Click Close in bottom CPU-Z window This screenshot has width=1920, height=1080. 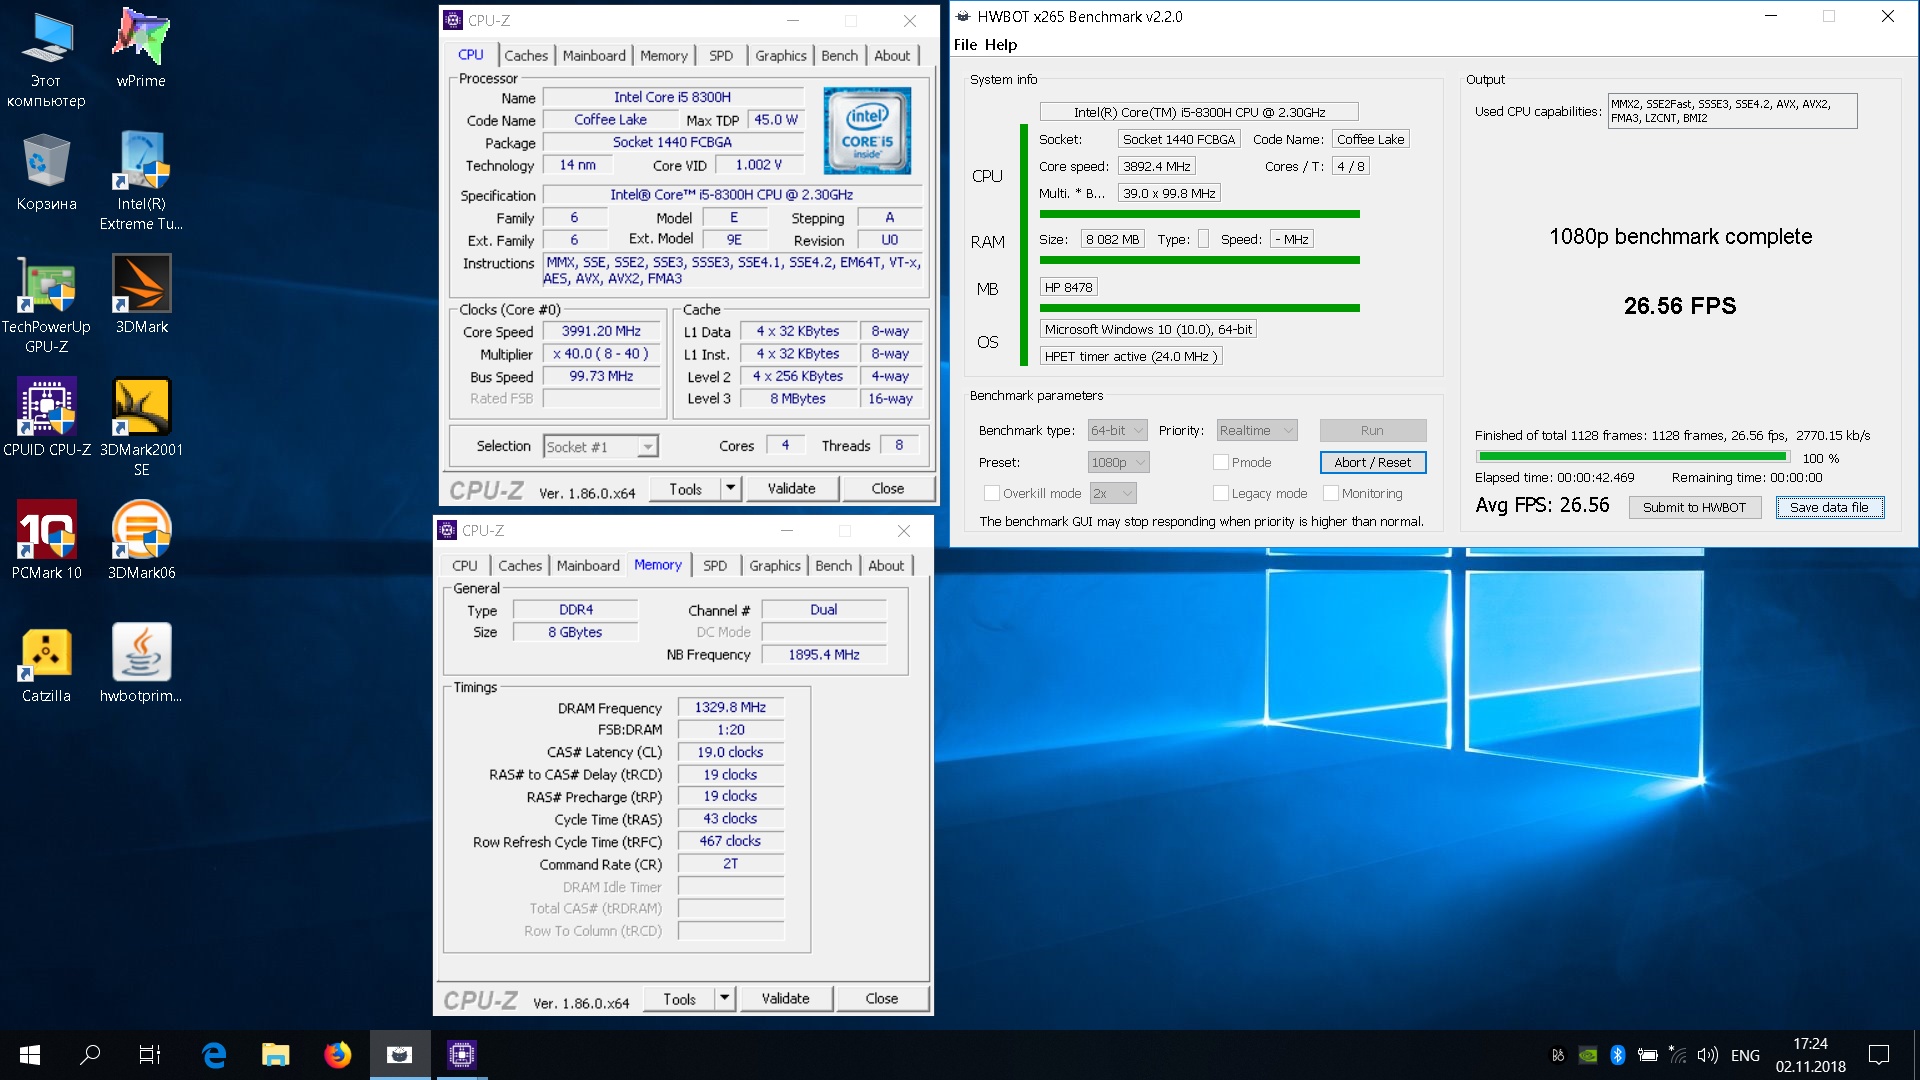click(881, 998)
